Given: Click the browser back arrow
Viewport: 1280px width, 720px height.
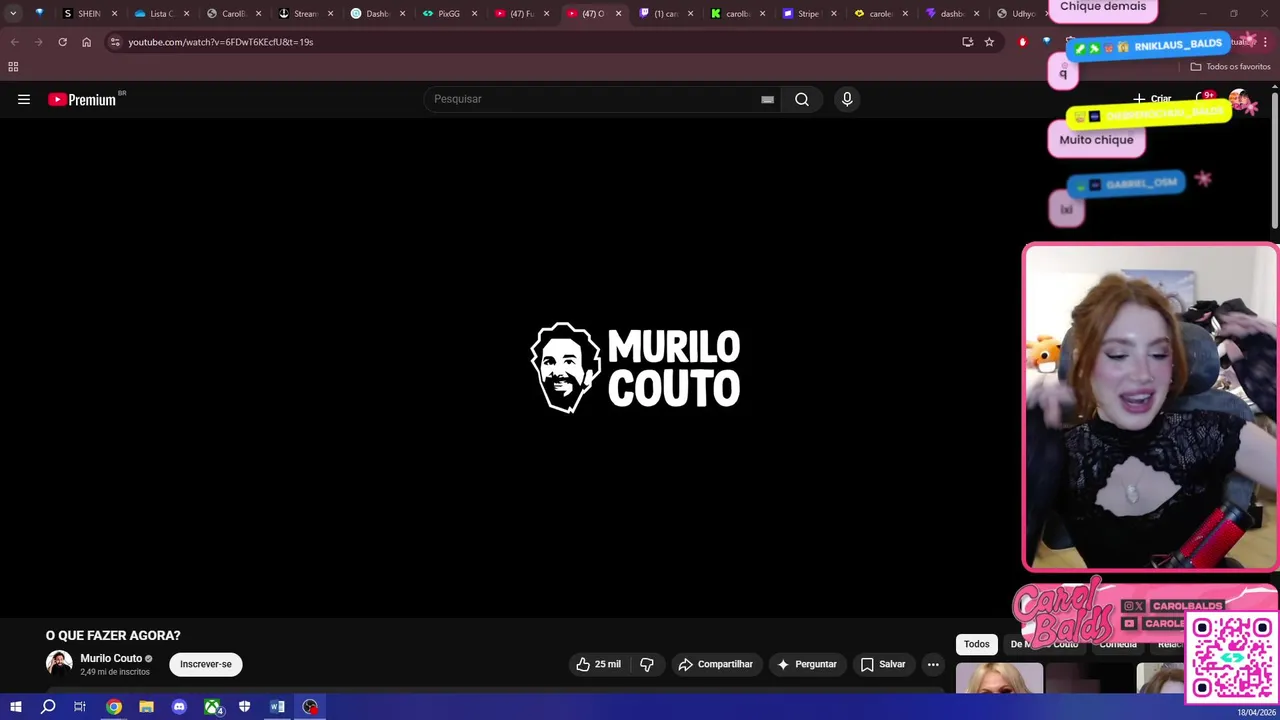Looking at the screenshot, I should [14, 42].
